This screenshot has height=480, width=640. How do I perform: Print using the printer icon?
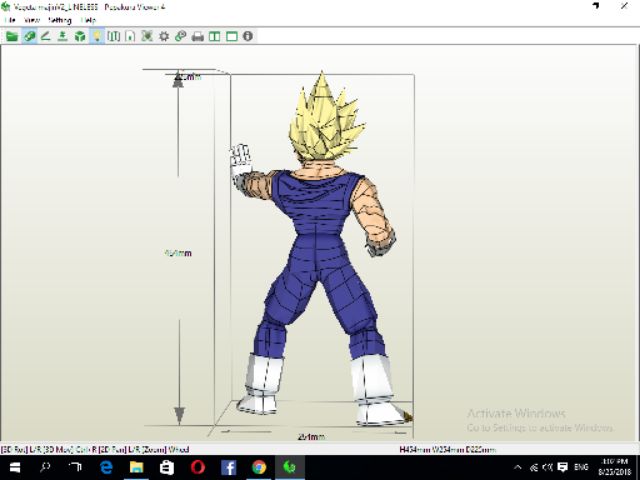(198, 37)
